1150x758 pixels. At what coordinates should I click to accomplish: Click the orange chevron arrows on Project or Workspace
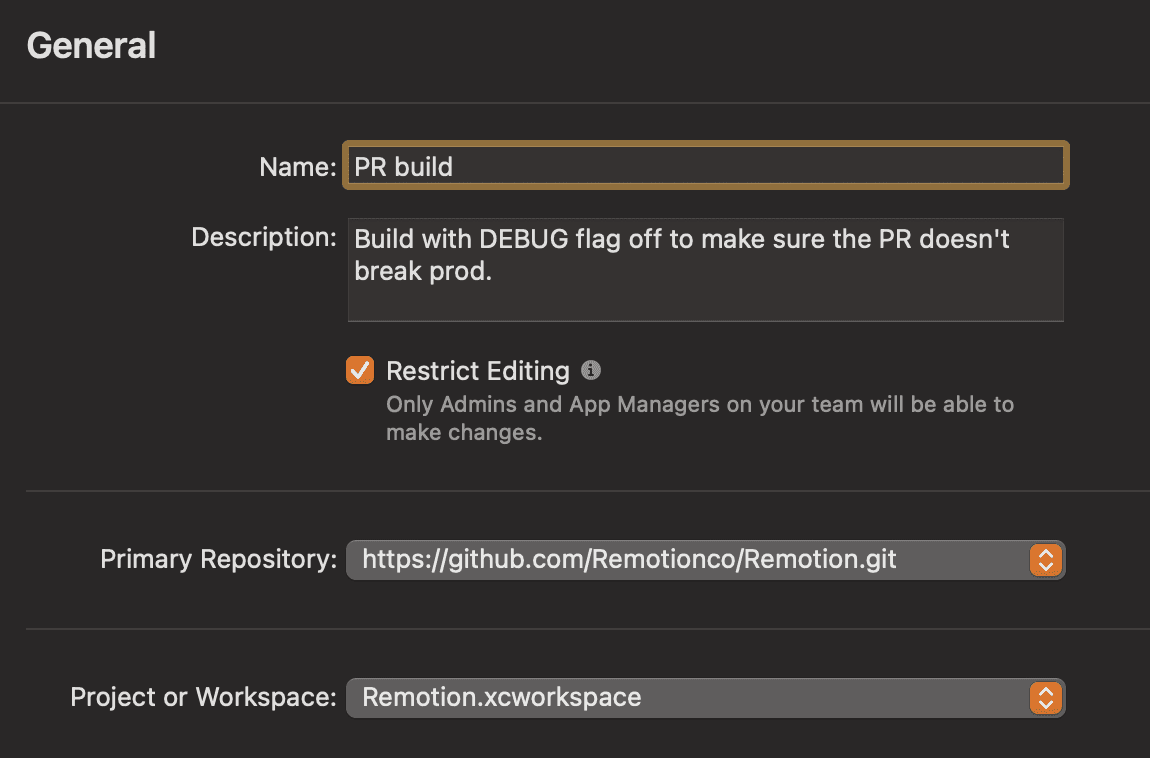coord(1044,698)
